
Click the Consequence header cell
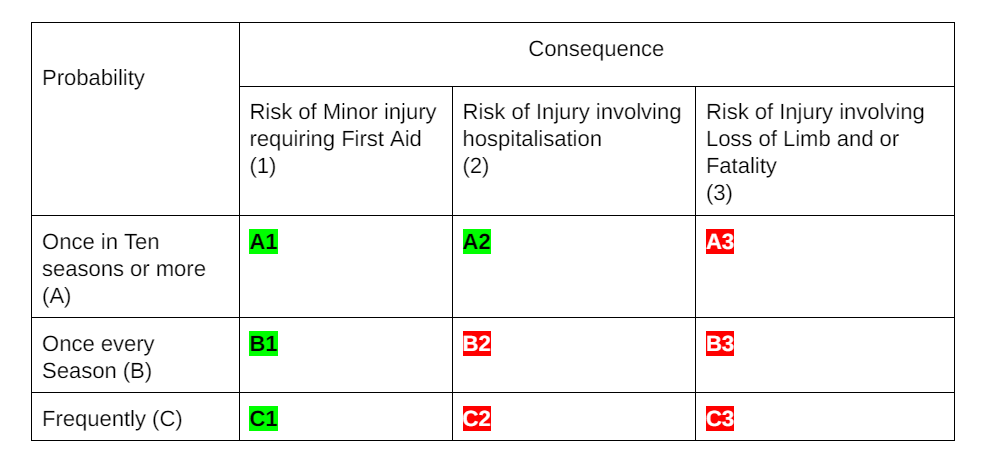tap(596, 55)
